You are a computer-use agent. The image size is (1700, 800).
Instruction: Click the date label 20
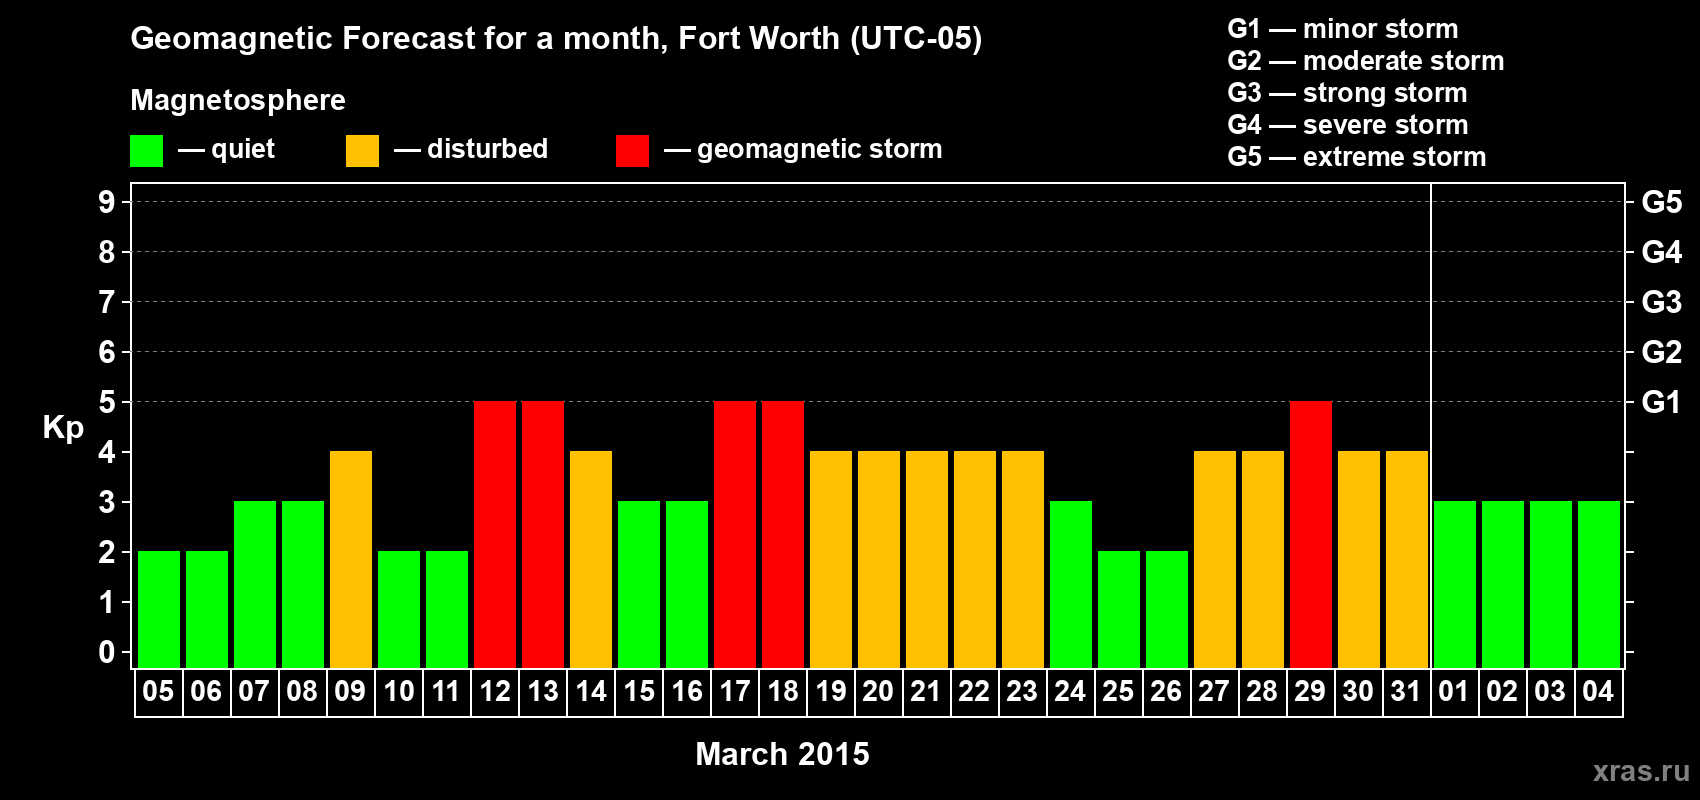pos(878,692)
